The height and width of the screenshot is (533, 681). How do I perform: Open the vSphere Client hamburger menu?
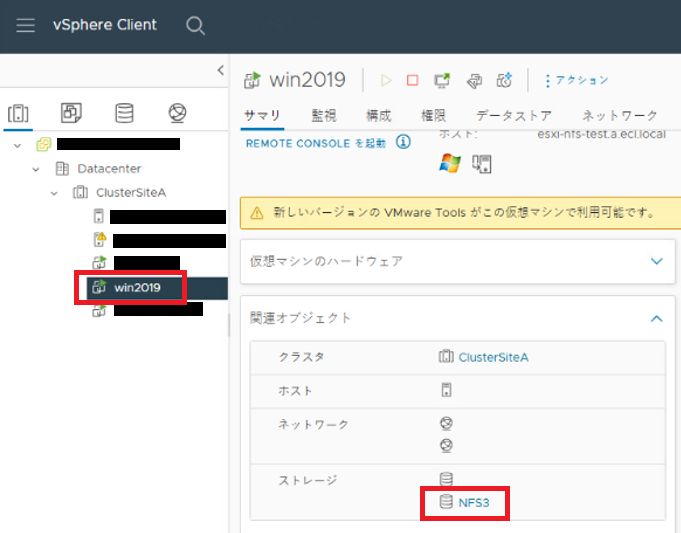(26, 25)
